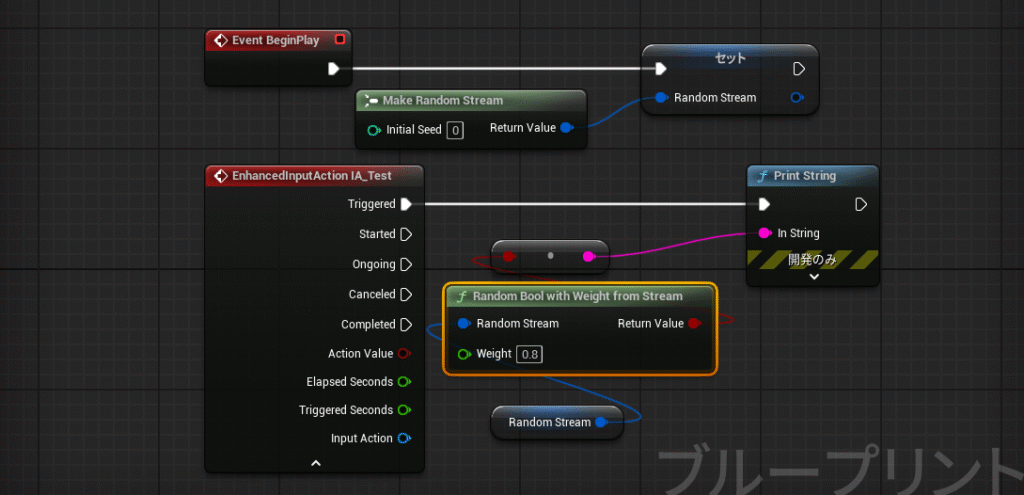
Task: Click Random Stream output pin on セット node
Action: pos(797,97)
